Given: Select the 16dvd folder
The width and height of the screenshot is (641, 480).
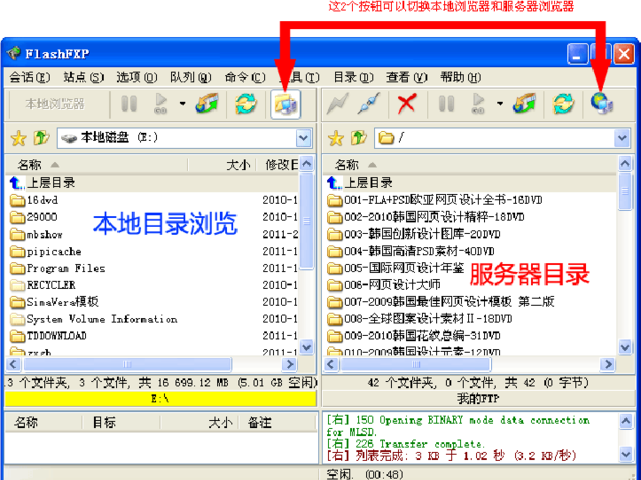Looking at the screenshot, I should point(34,200).
